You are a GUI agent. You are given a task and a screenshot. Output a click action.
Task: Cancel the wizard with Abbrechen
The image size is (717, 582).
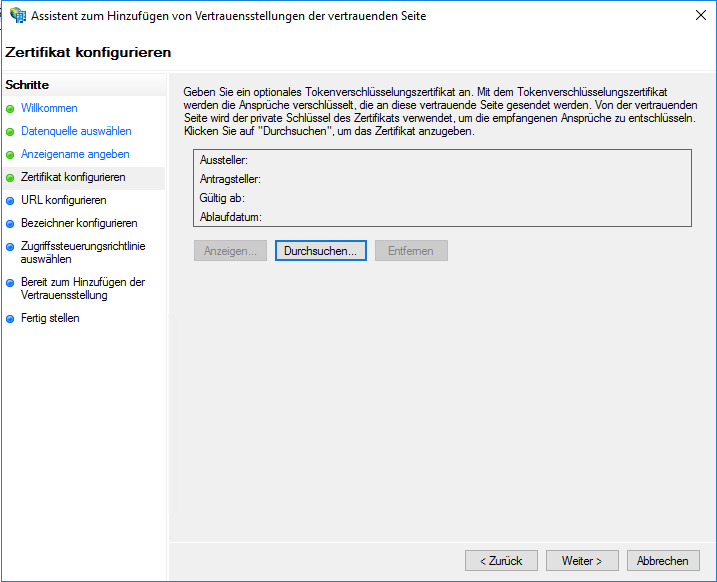[x=662, y=561]
